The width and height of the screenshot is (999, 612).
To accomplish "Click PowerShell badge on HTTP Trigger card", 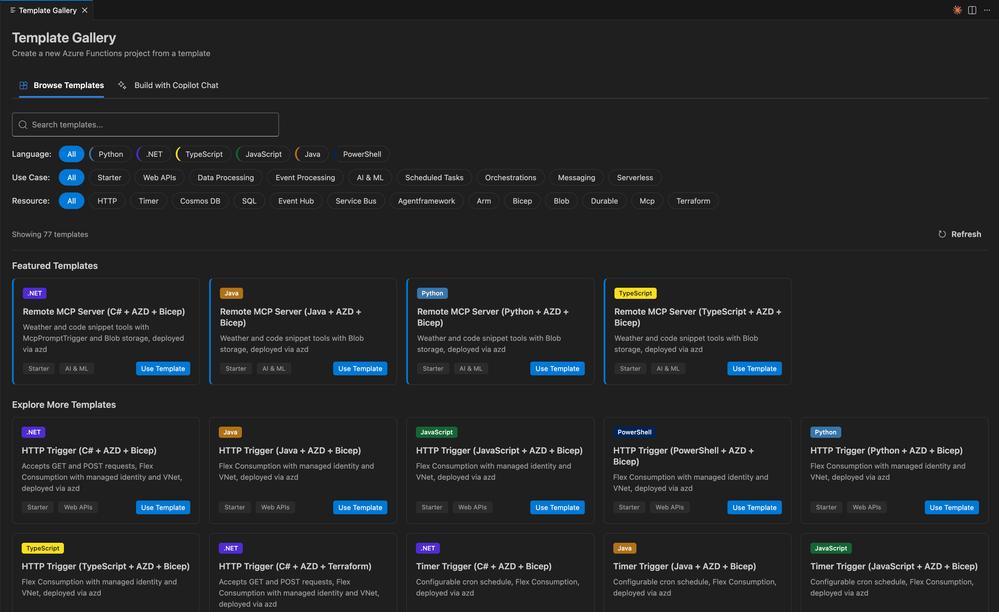I will 634,432.
